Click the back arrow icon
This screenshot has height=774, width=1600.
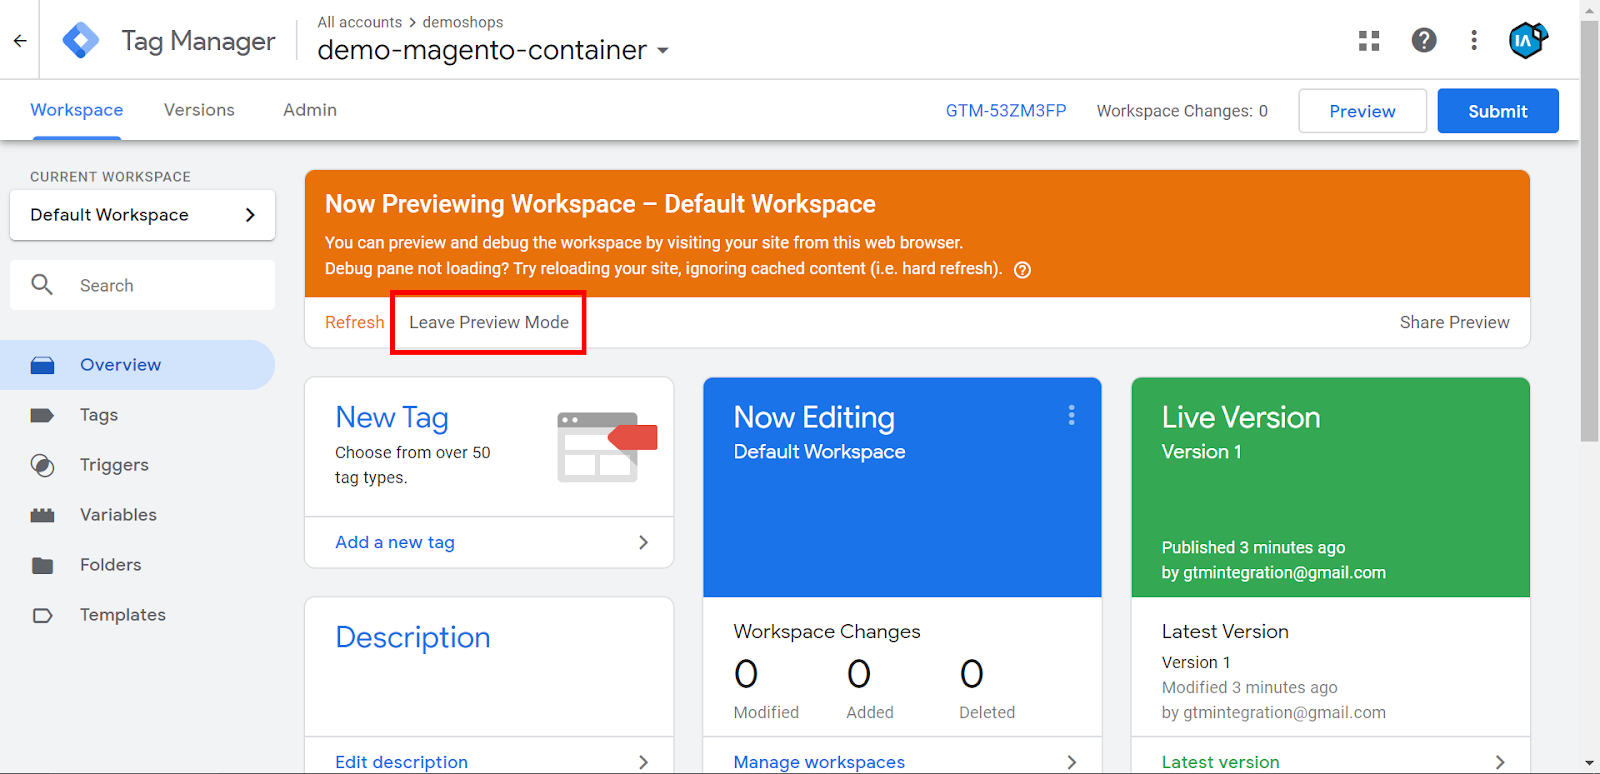pyautogui.click(x=20, y=41)
